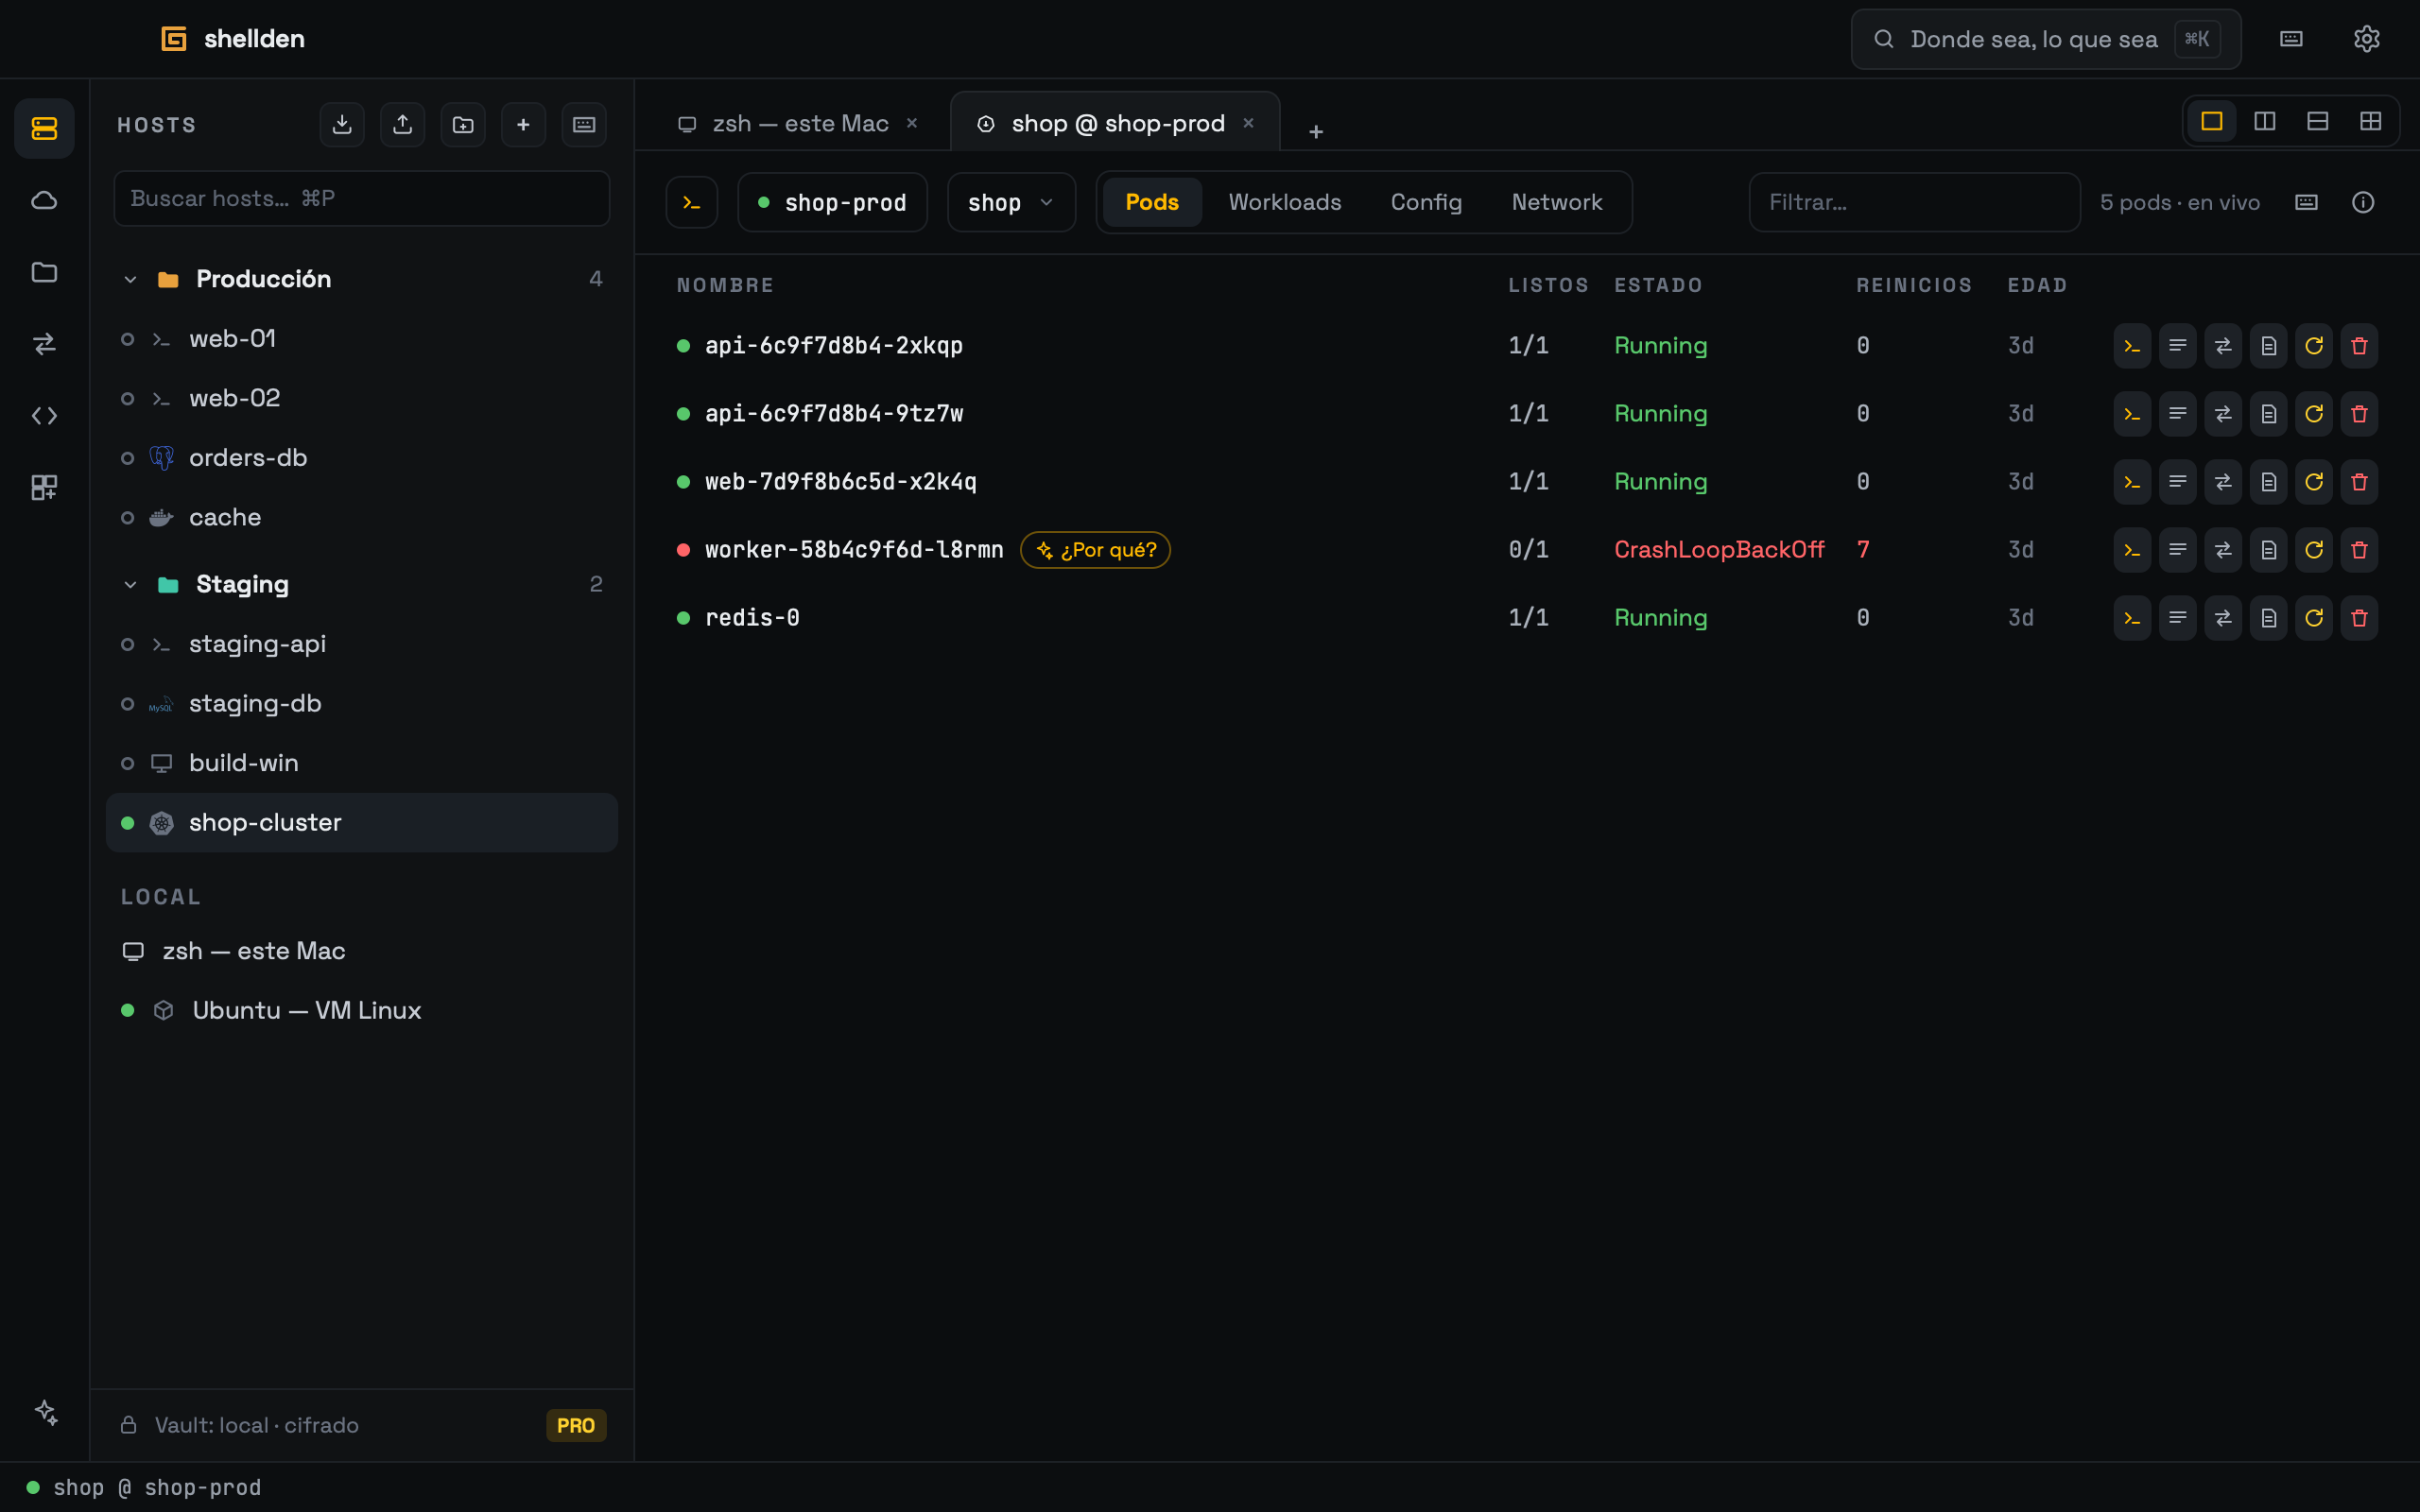Viewport: 2420px width, 1512px height.
Task: Open the port forwarding arrows icon in rail
Action: click(x=44, y=344)
